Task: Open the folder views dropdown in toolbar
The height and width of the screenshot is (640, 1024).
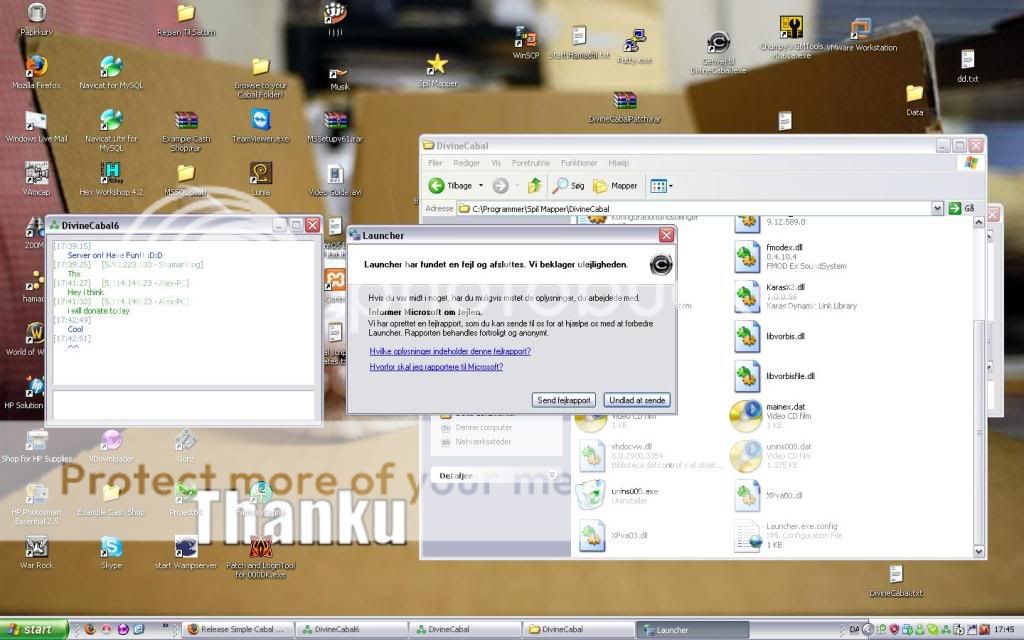Action: pyautogui.click(x=659, y=185)
